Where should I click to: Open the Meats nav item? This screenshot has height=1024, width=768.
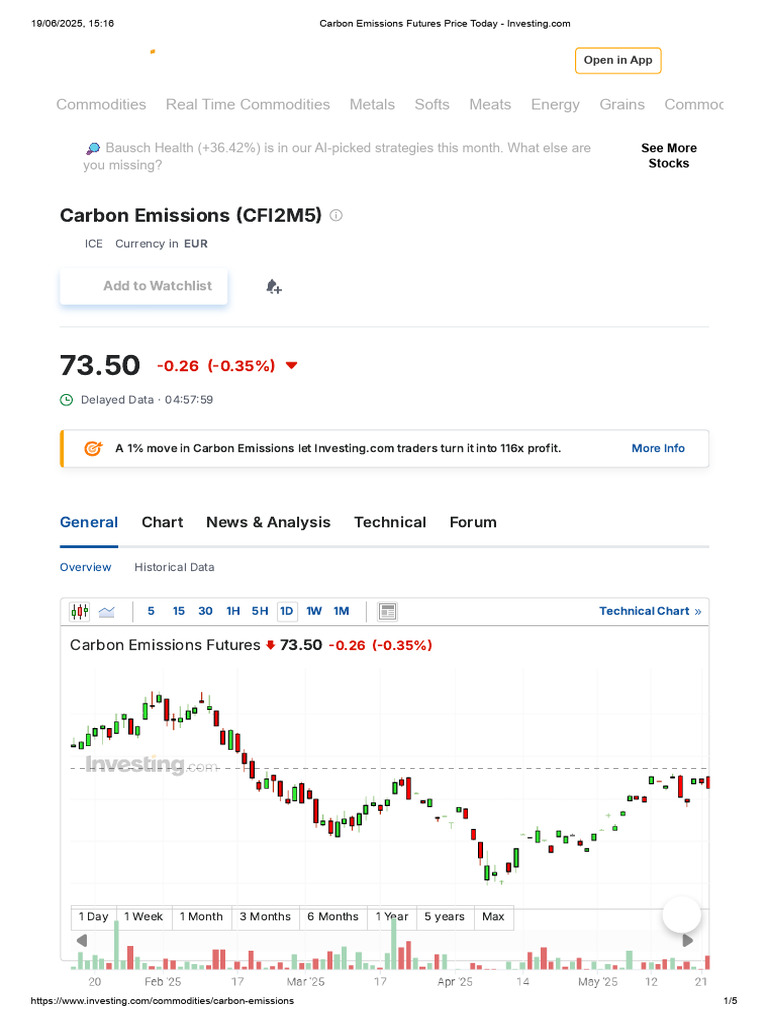click(x=490, y=104)
